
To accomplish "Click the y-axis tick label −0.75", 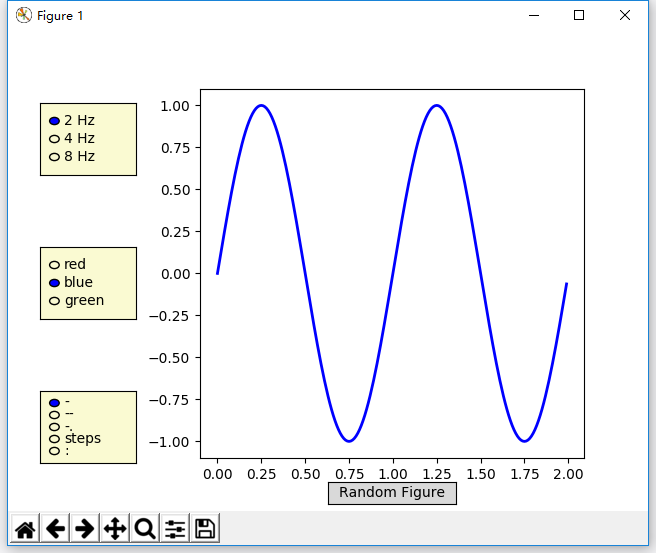I will pos(169,400).
